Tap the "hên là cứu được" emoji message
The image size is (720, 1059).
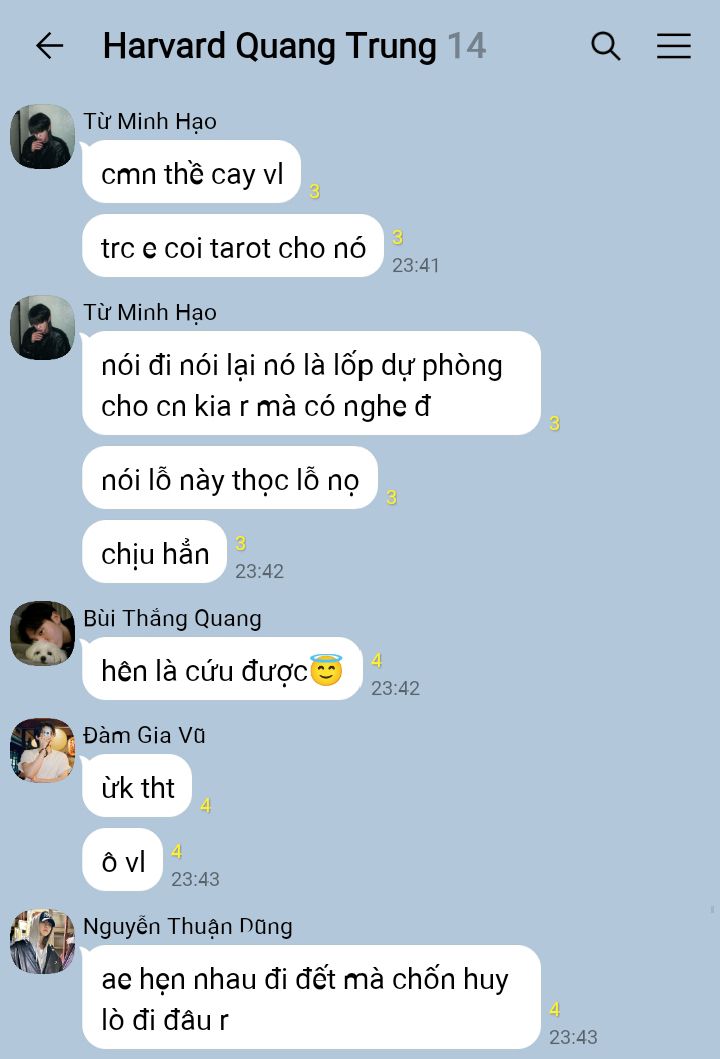(x=222, y=669)
